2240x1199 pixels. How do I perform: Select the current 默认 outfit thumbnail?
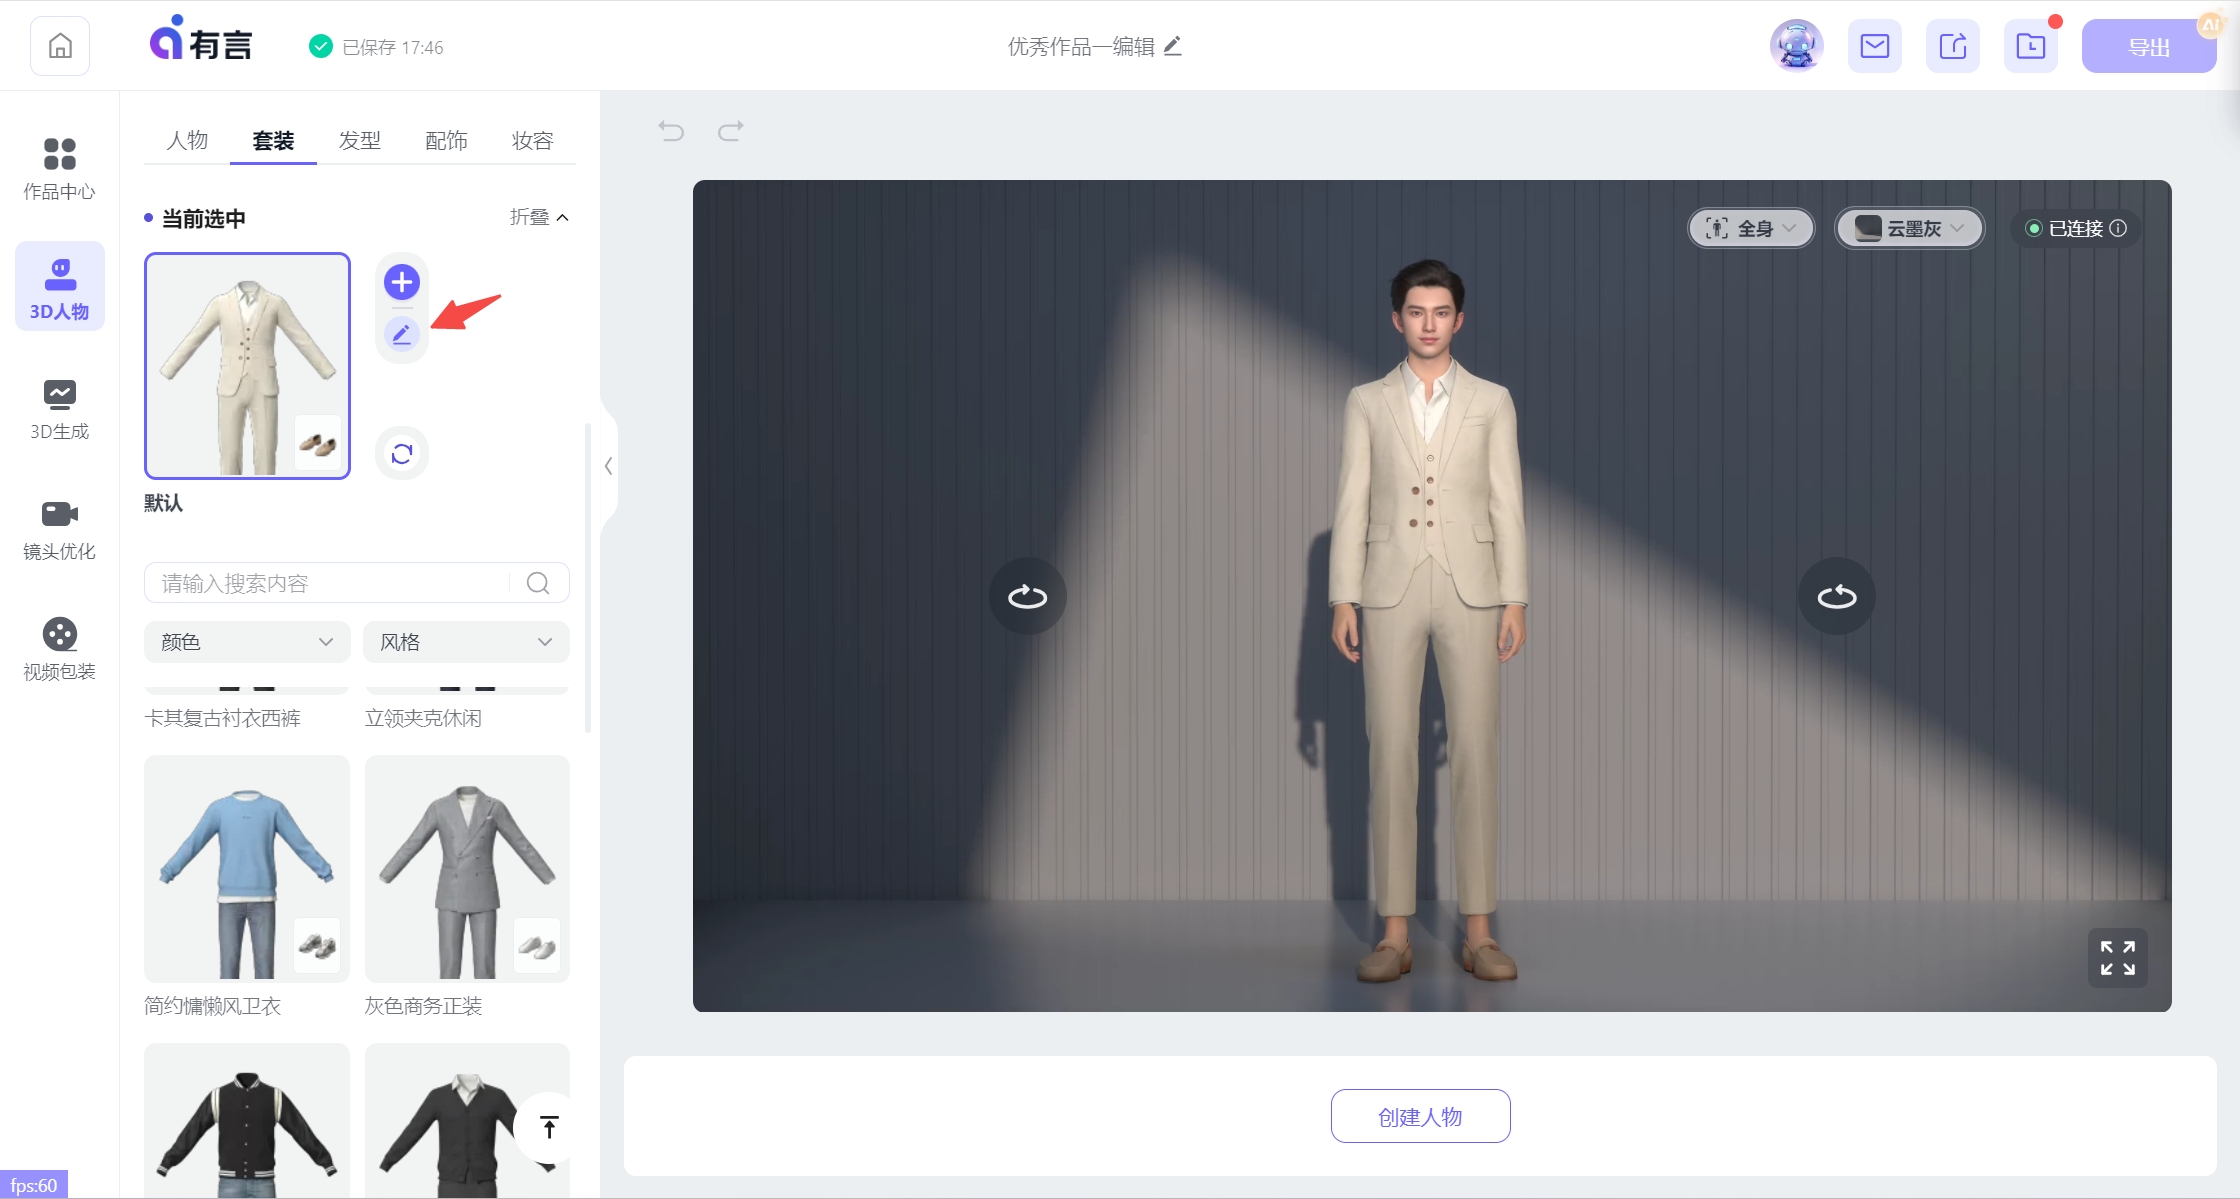point(247,366)
